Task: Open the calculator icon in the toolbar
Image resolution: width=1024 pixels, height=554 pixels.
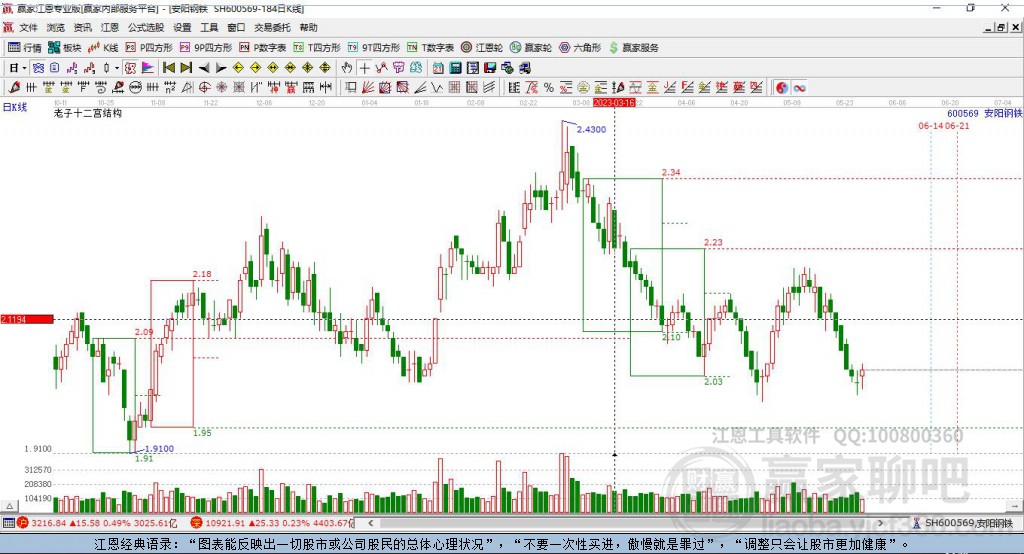Action: [x=455, y=68]
